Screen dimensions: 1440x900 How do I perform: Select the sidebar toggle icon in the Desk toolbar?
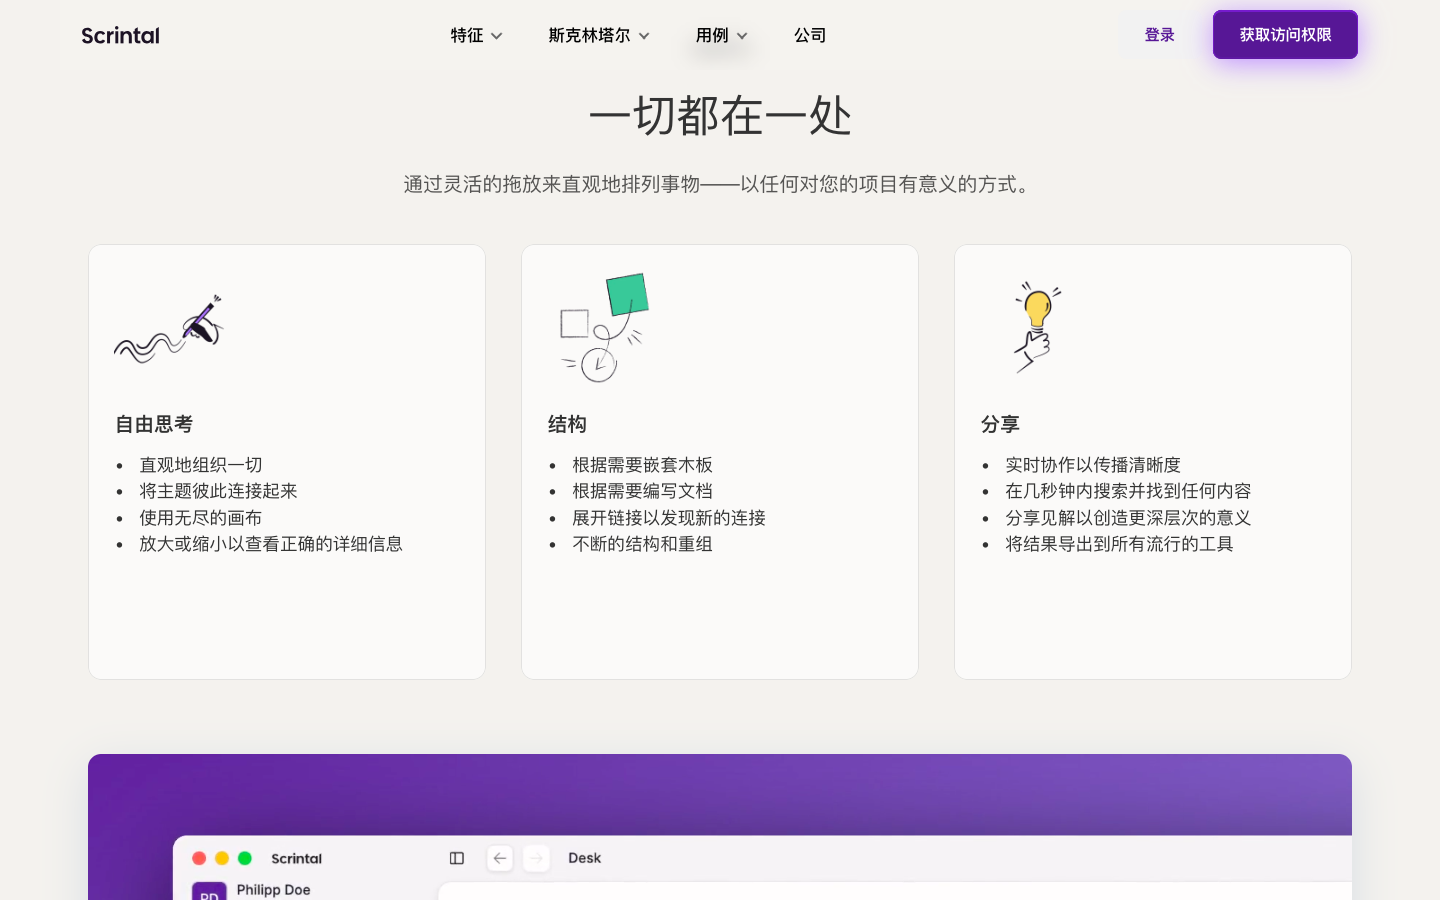pos(457,858)
